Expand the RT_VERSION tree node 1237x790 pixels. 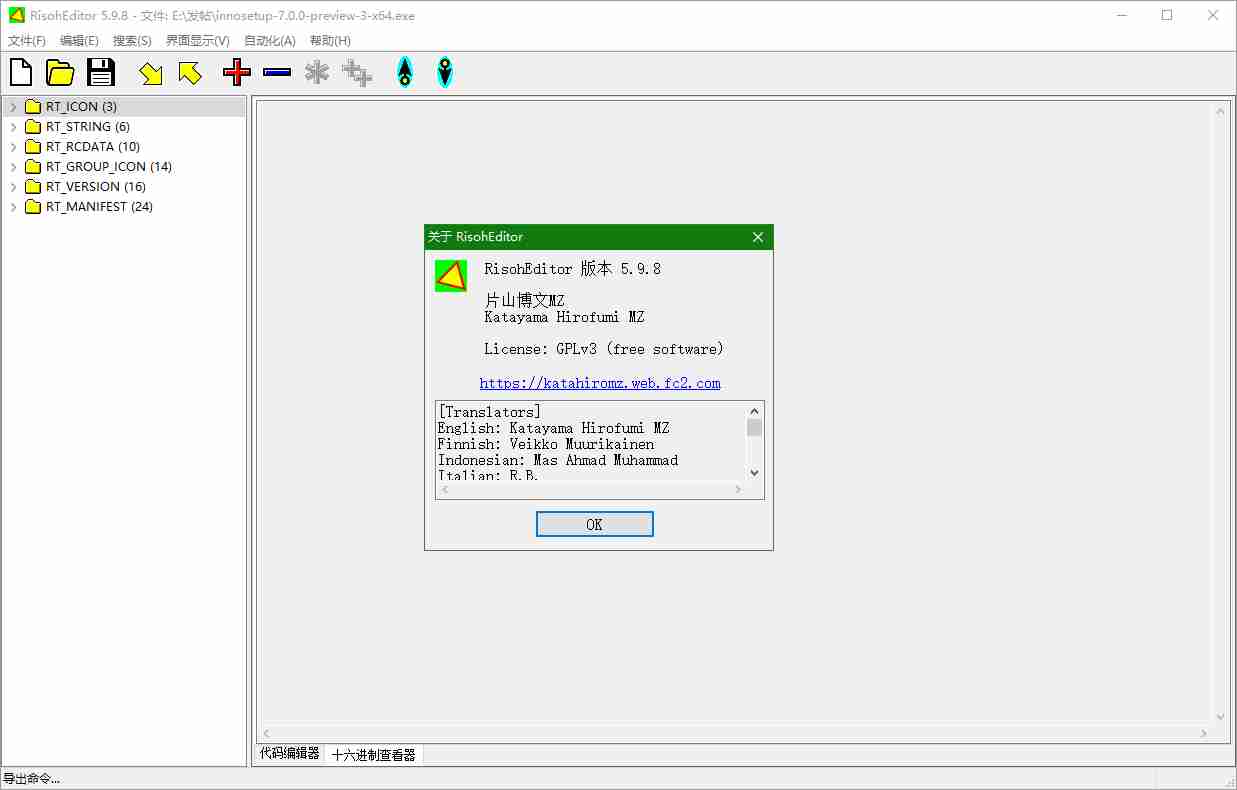[13, 187]
